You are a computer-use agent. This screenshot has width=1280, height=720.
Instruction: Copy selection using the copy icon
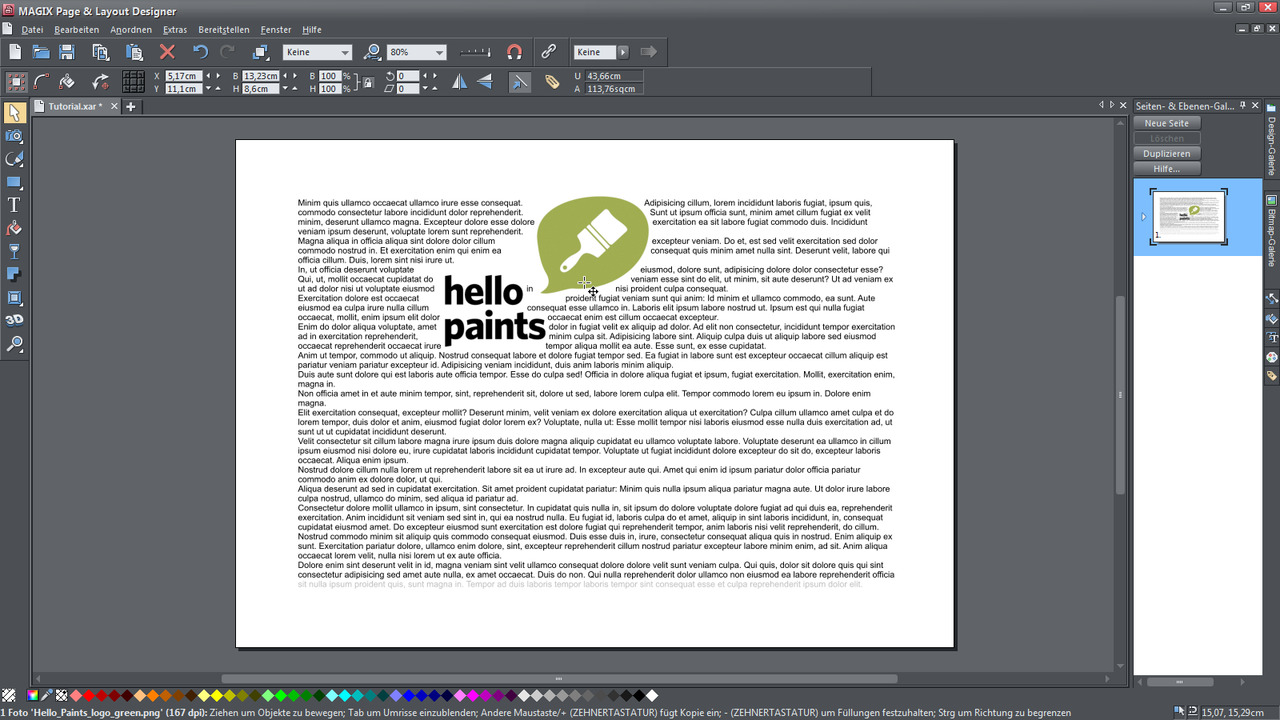point(101,52)
